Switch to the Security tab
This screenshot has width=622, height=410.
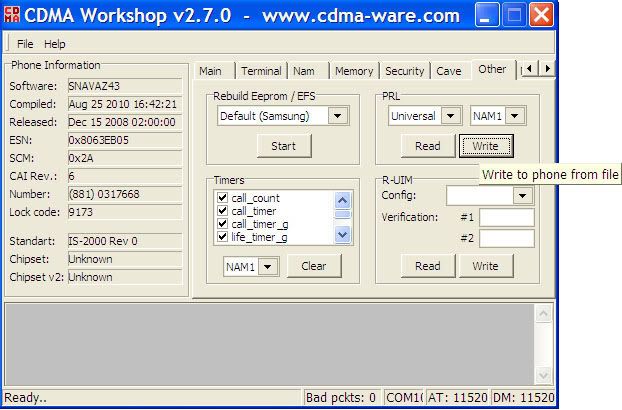405,71
